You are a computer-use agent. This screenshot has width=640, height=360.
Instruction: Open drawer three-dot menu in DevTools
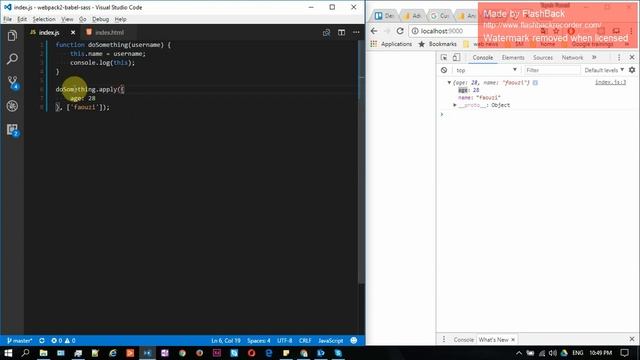(444, 340)
